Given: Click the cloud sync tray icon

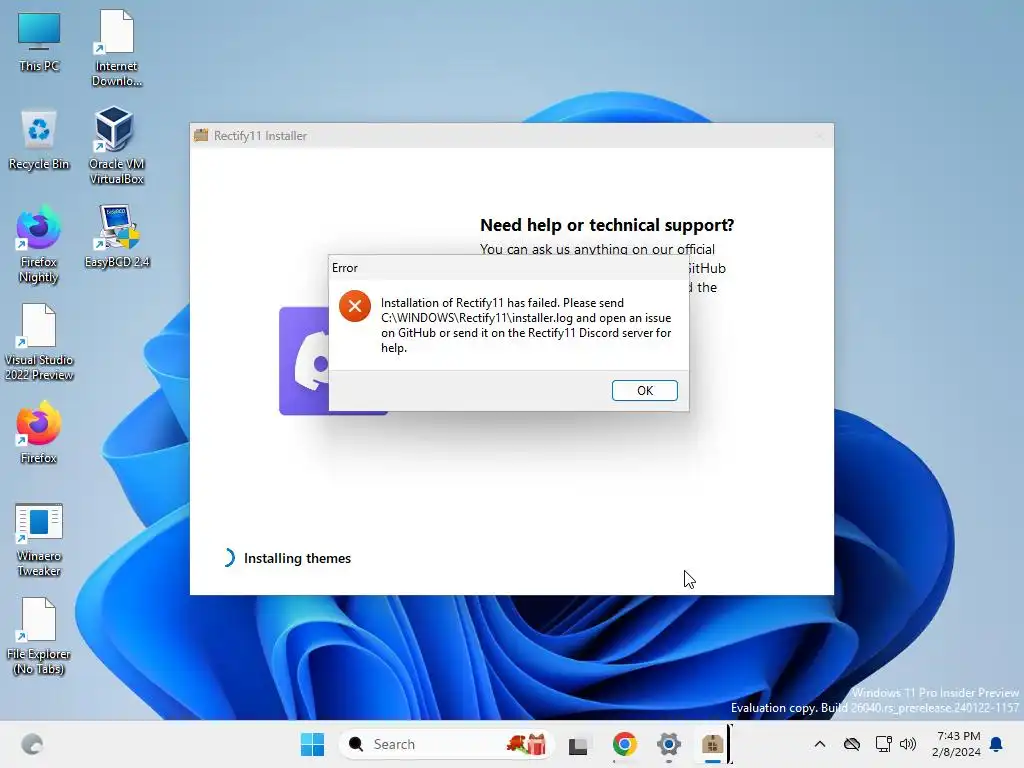Looking at the screenshot, I should [852, 744].
